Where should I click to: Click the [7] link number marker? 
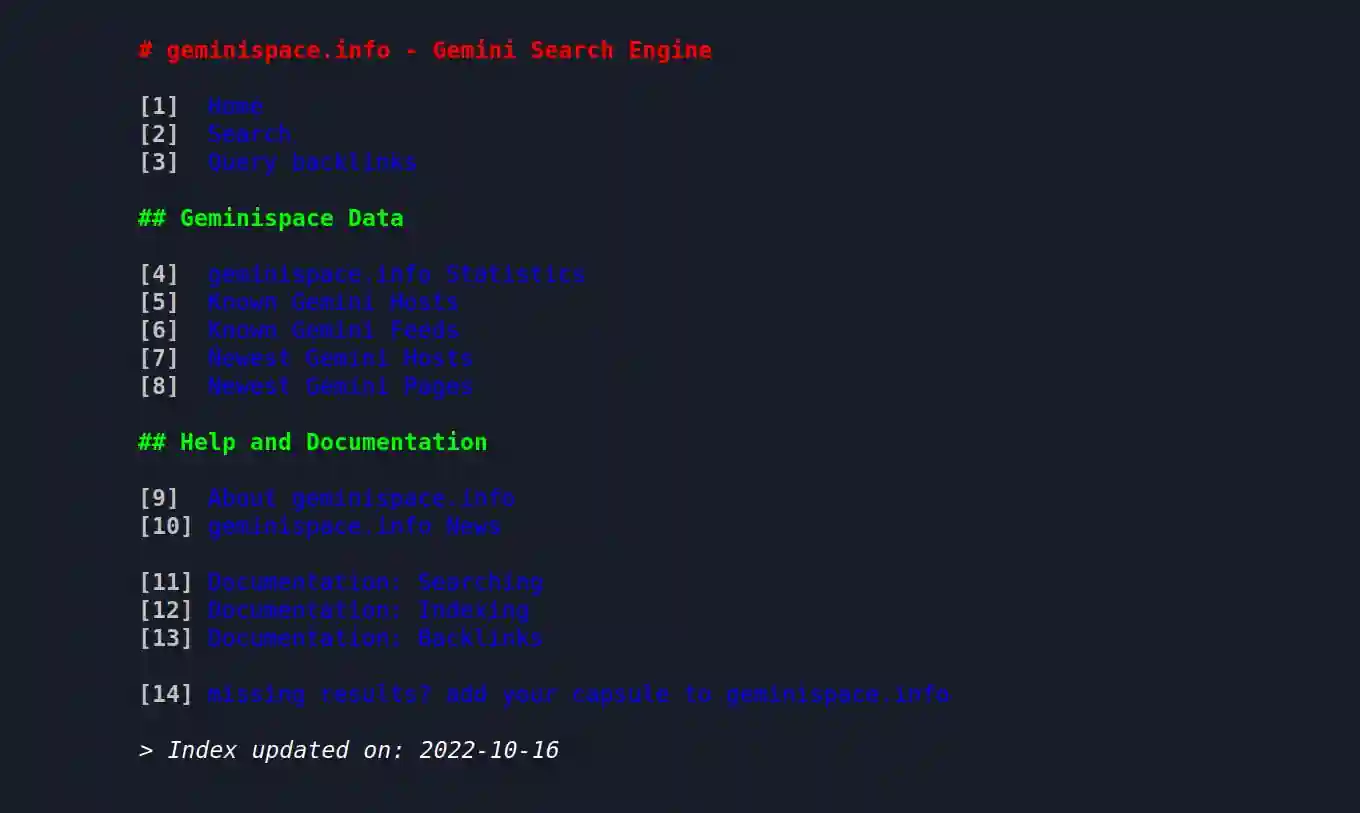coord(158,358)
